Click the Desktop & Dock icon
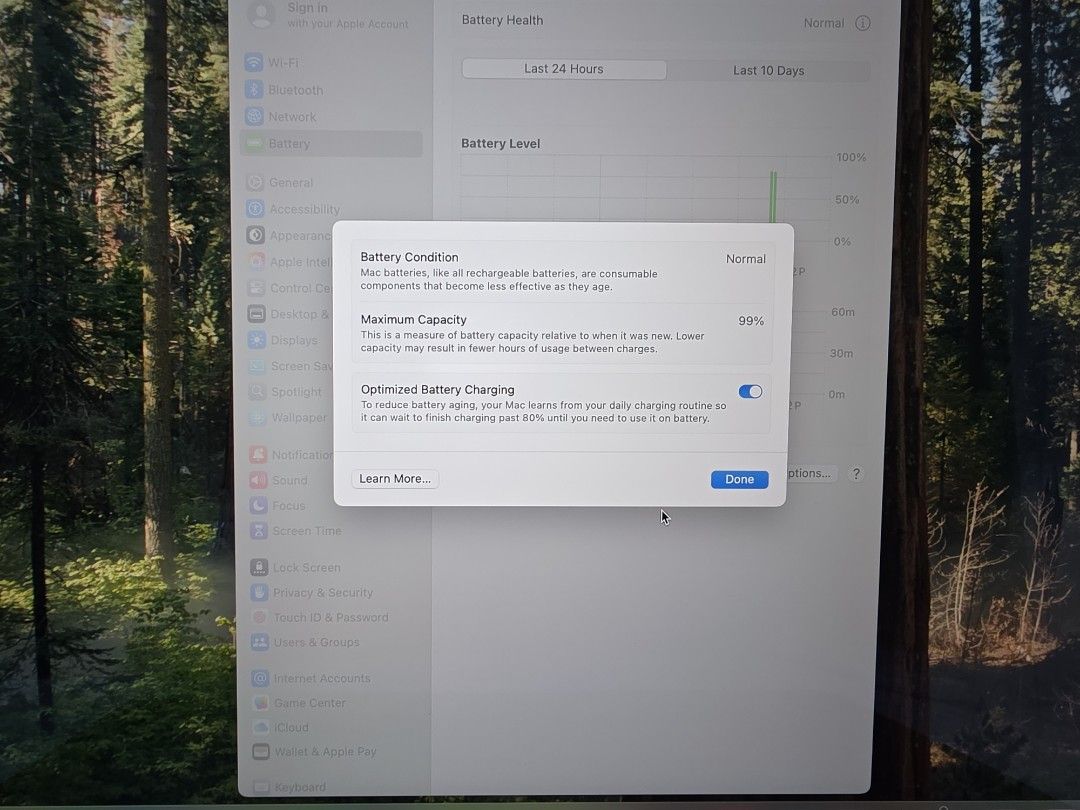This screenshot has width=1080, height=810. [256, 314]
